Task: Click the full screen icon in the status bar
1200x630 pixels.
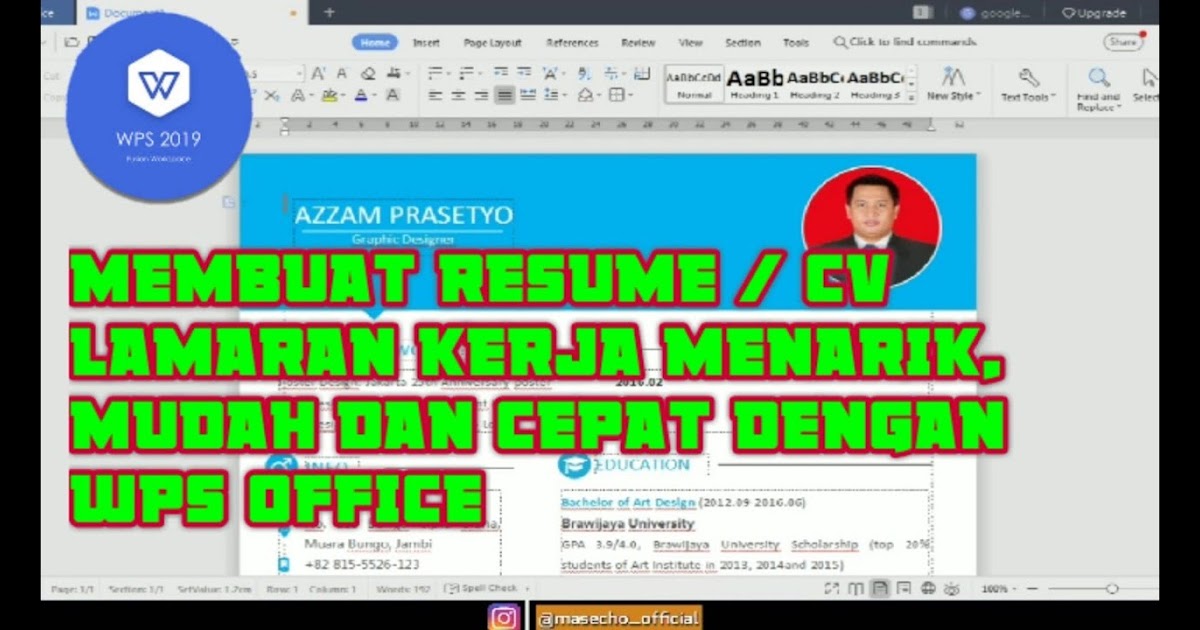Action: point(832,588)
